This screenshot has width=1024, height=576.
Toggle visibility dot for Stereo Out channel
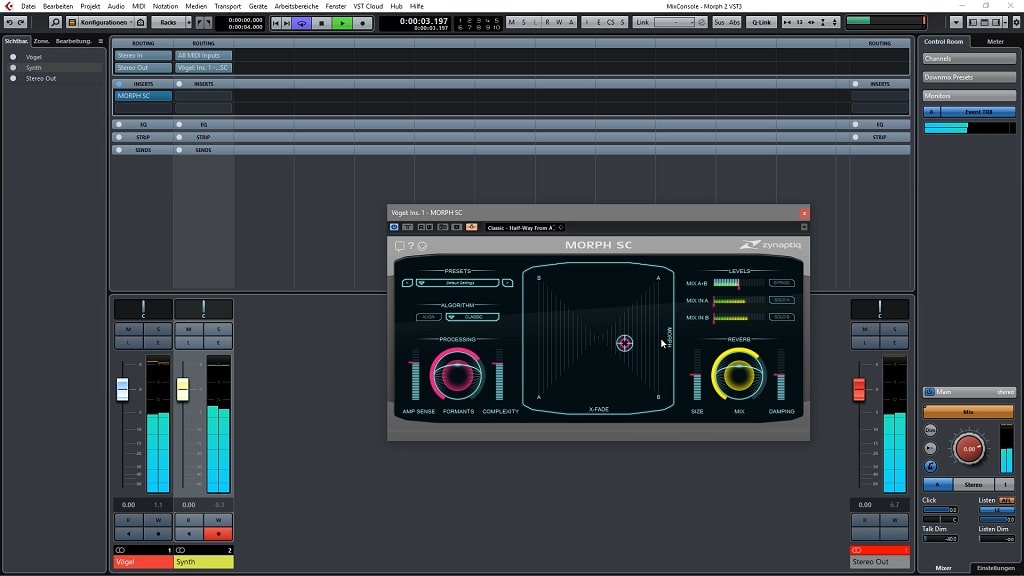click(x=13, y=78)
